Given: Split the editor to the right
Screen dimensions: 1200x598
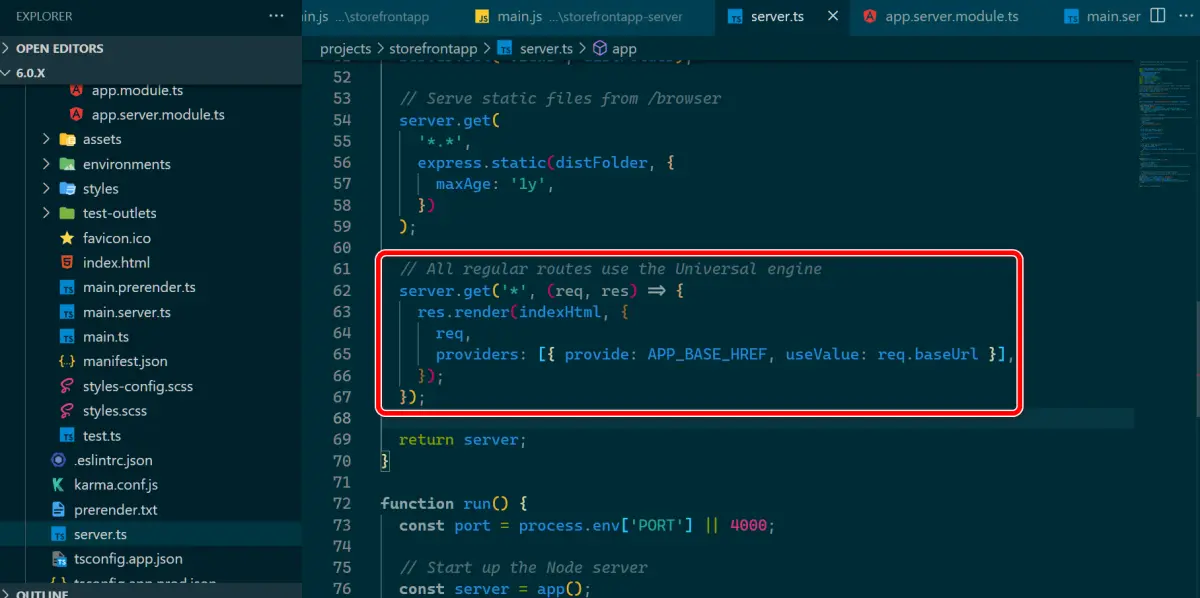Looking at the screenshot, I should [1158, 16].
